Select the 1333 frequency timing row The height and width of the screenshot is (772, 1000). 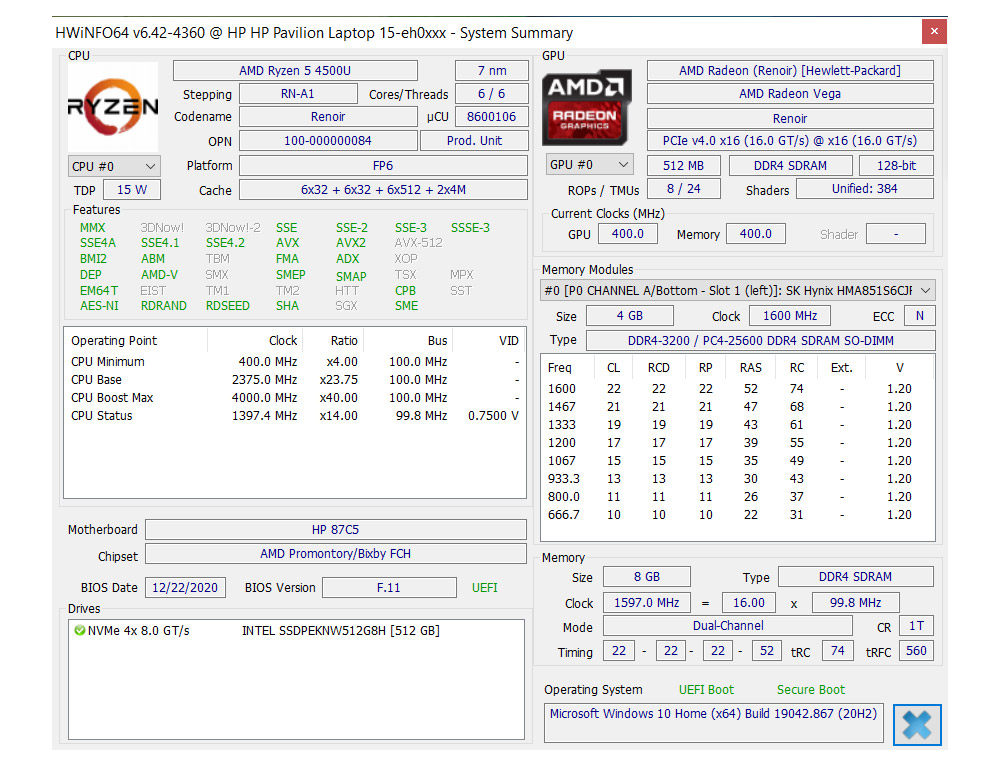click(738, 424)
